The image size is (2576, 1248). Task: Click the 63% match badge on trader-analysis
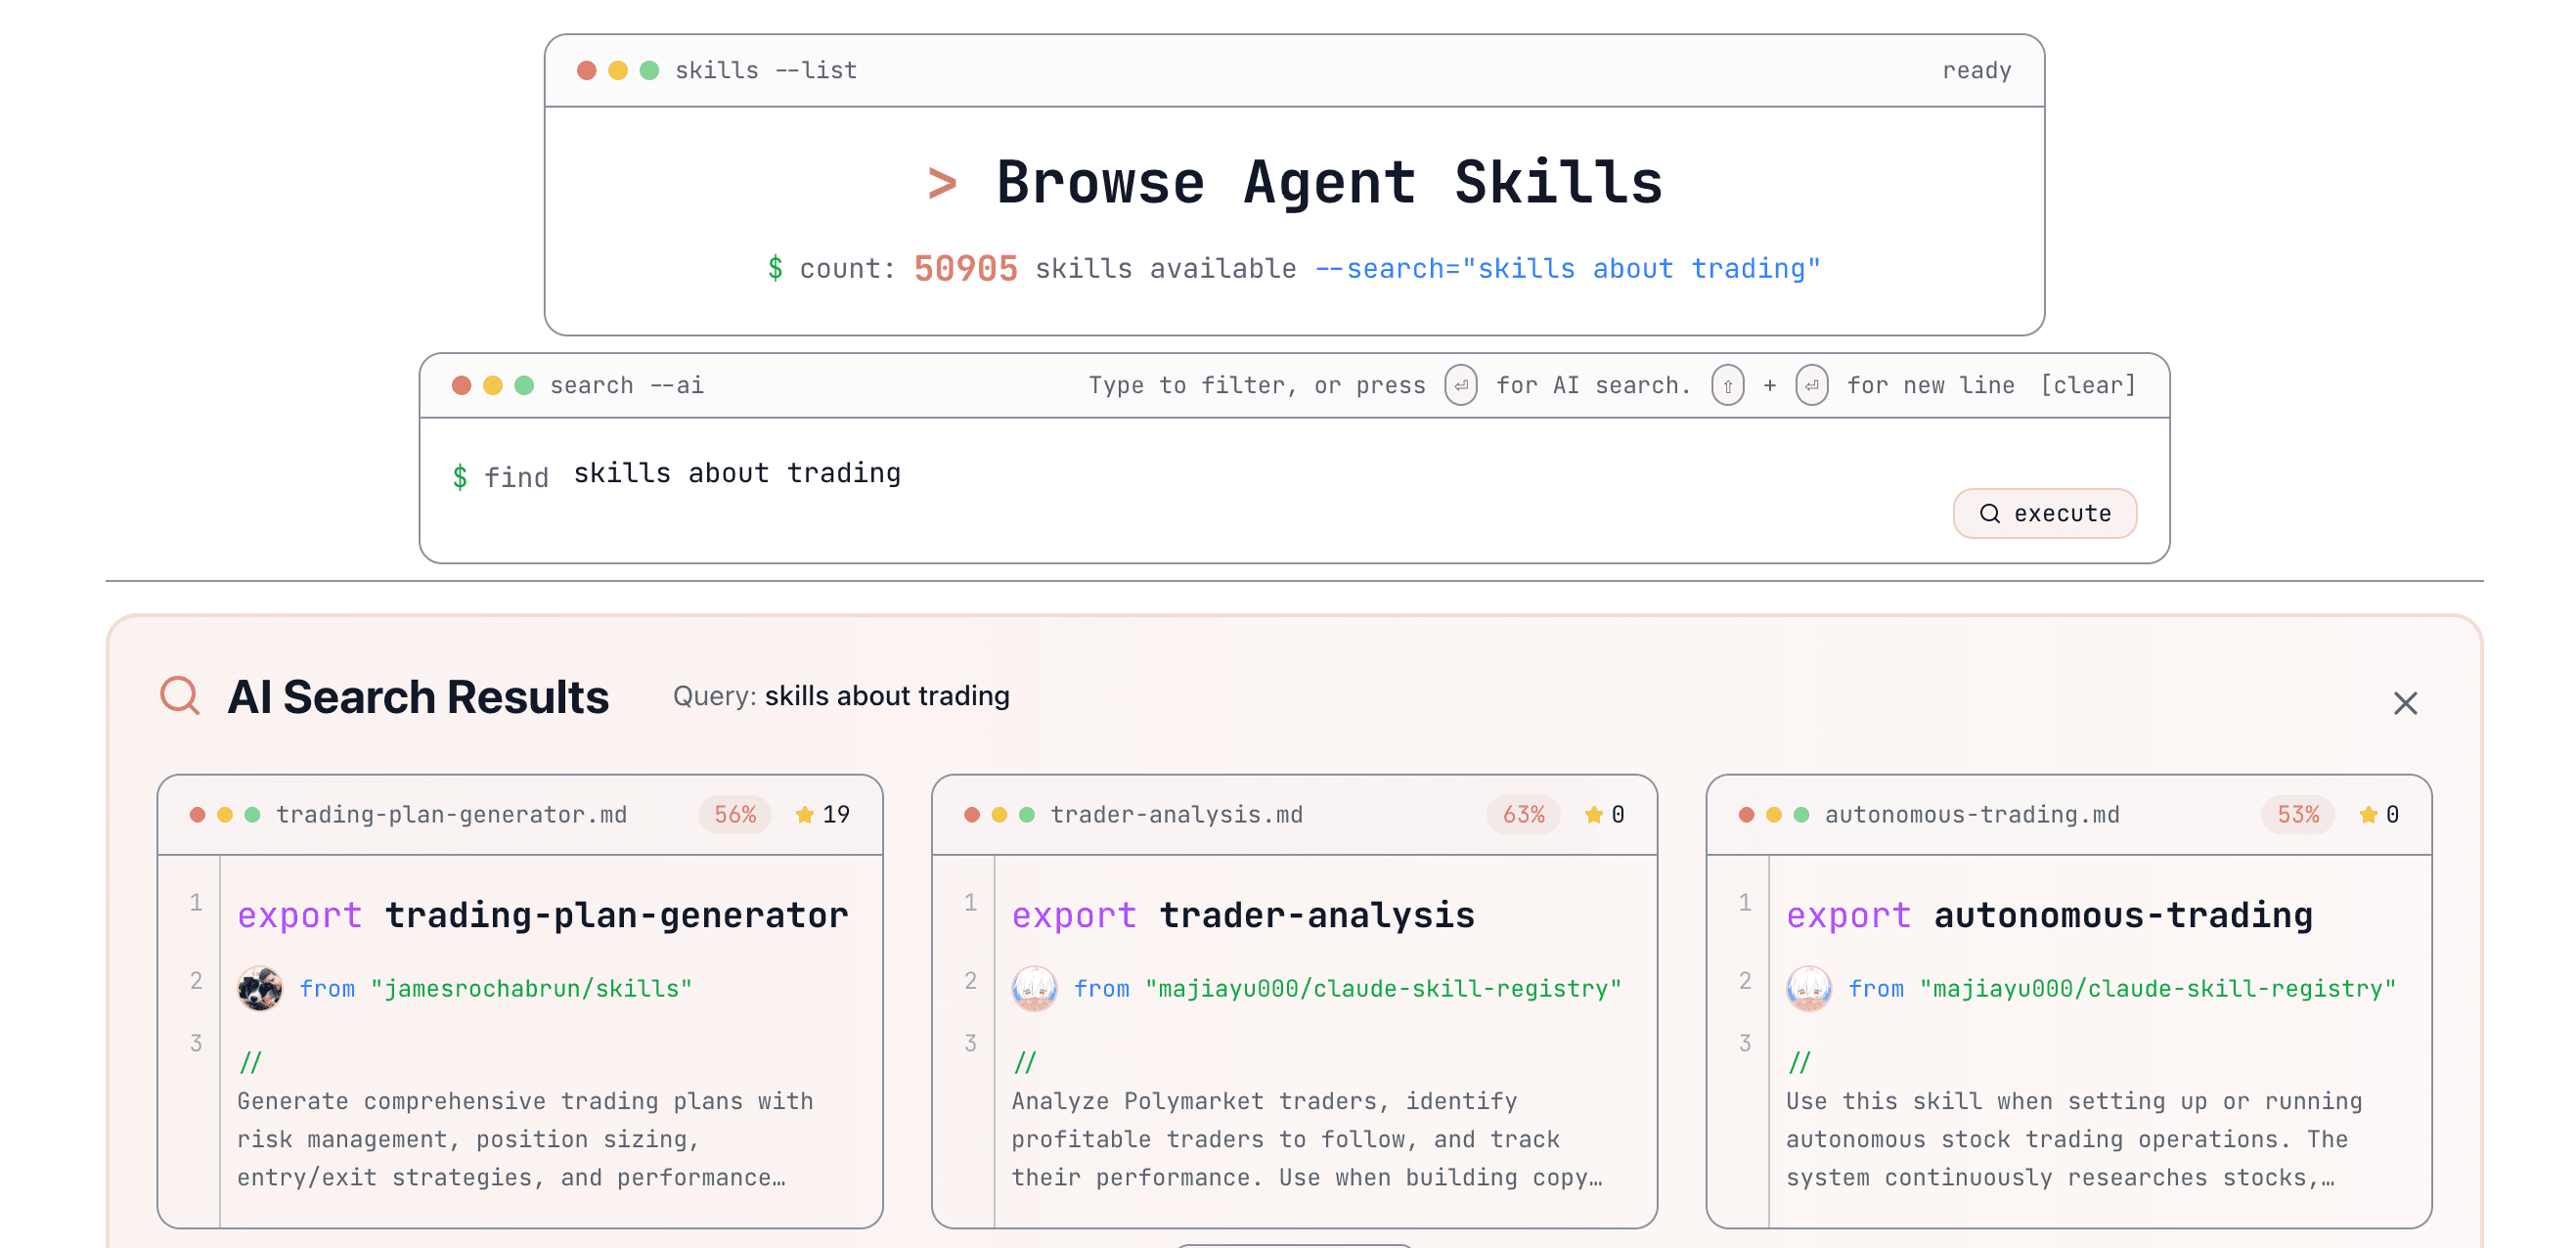[x=1523, y=814]
